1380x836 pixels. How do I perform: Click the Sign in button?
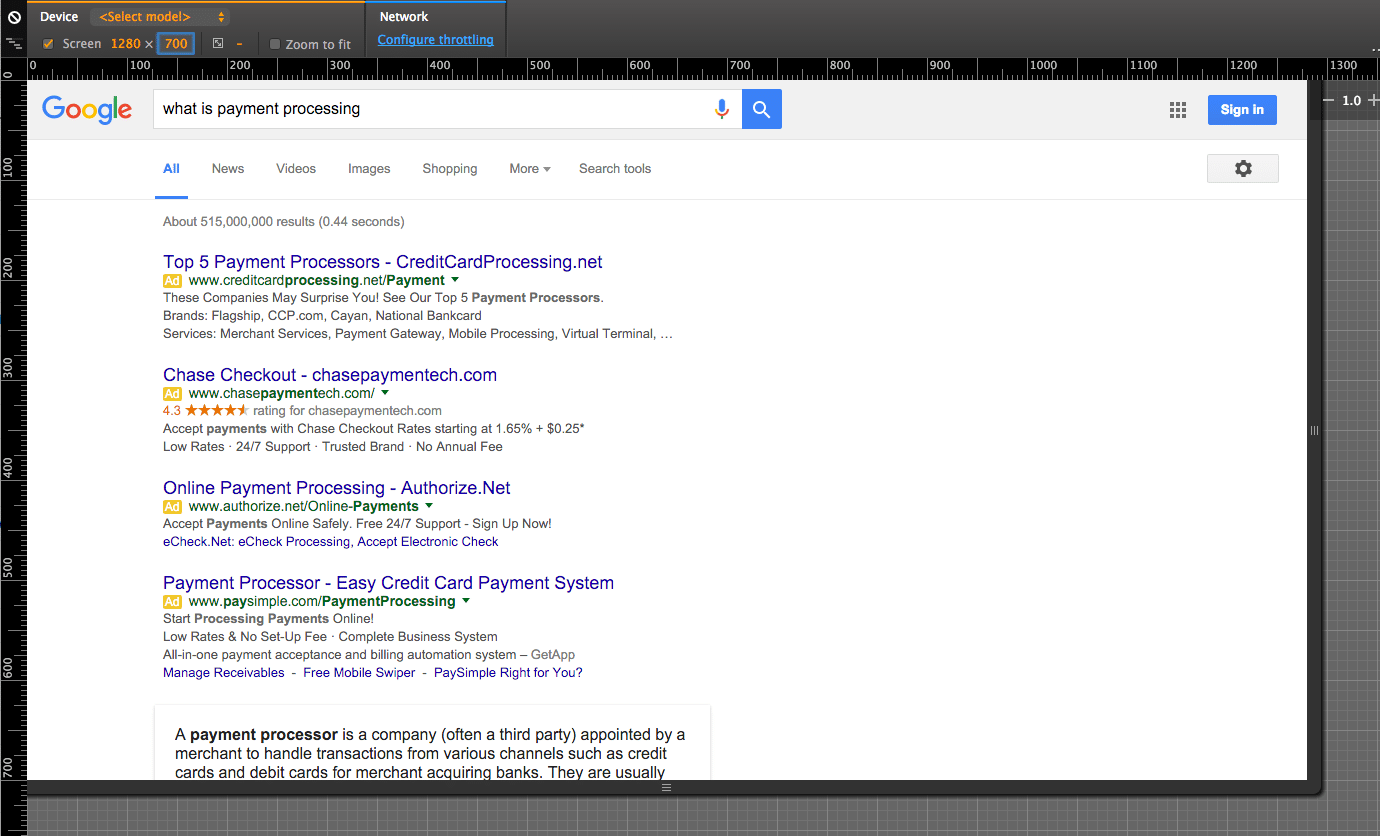click(1242, 110)
